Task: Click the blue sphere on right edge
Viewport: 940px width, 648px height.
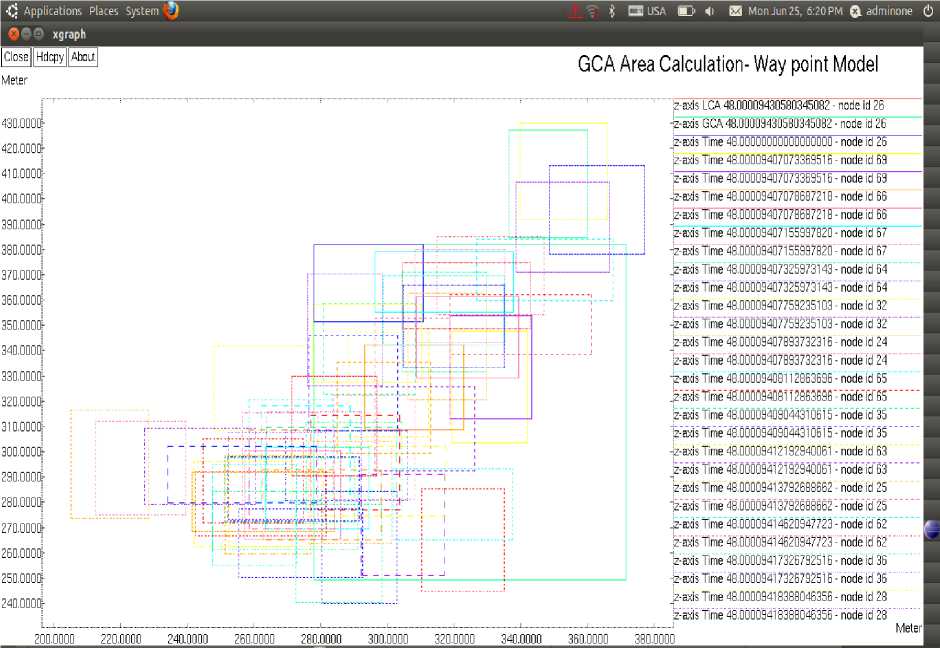Action: pos(932,530)
